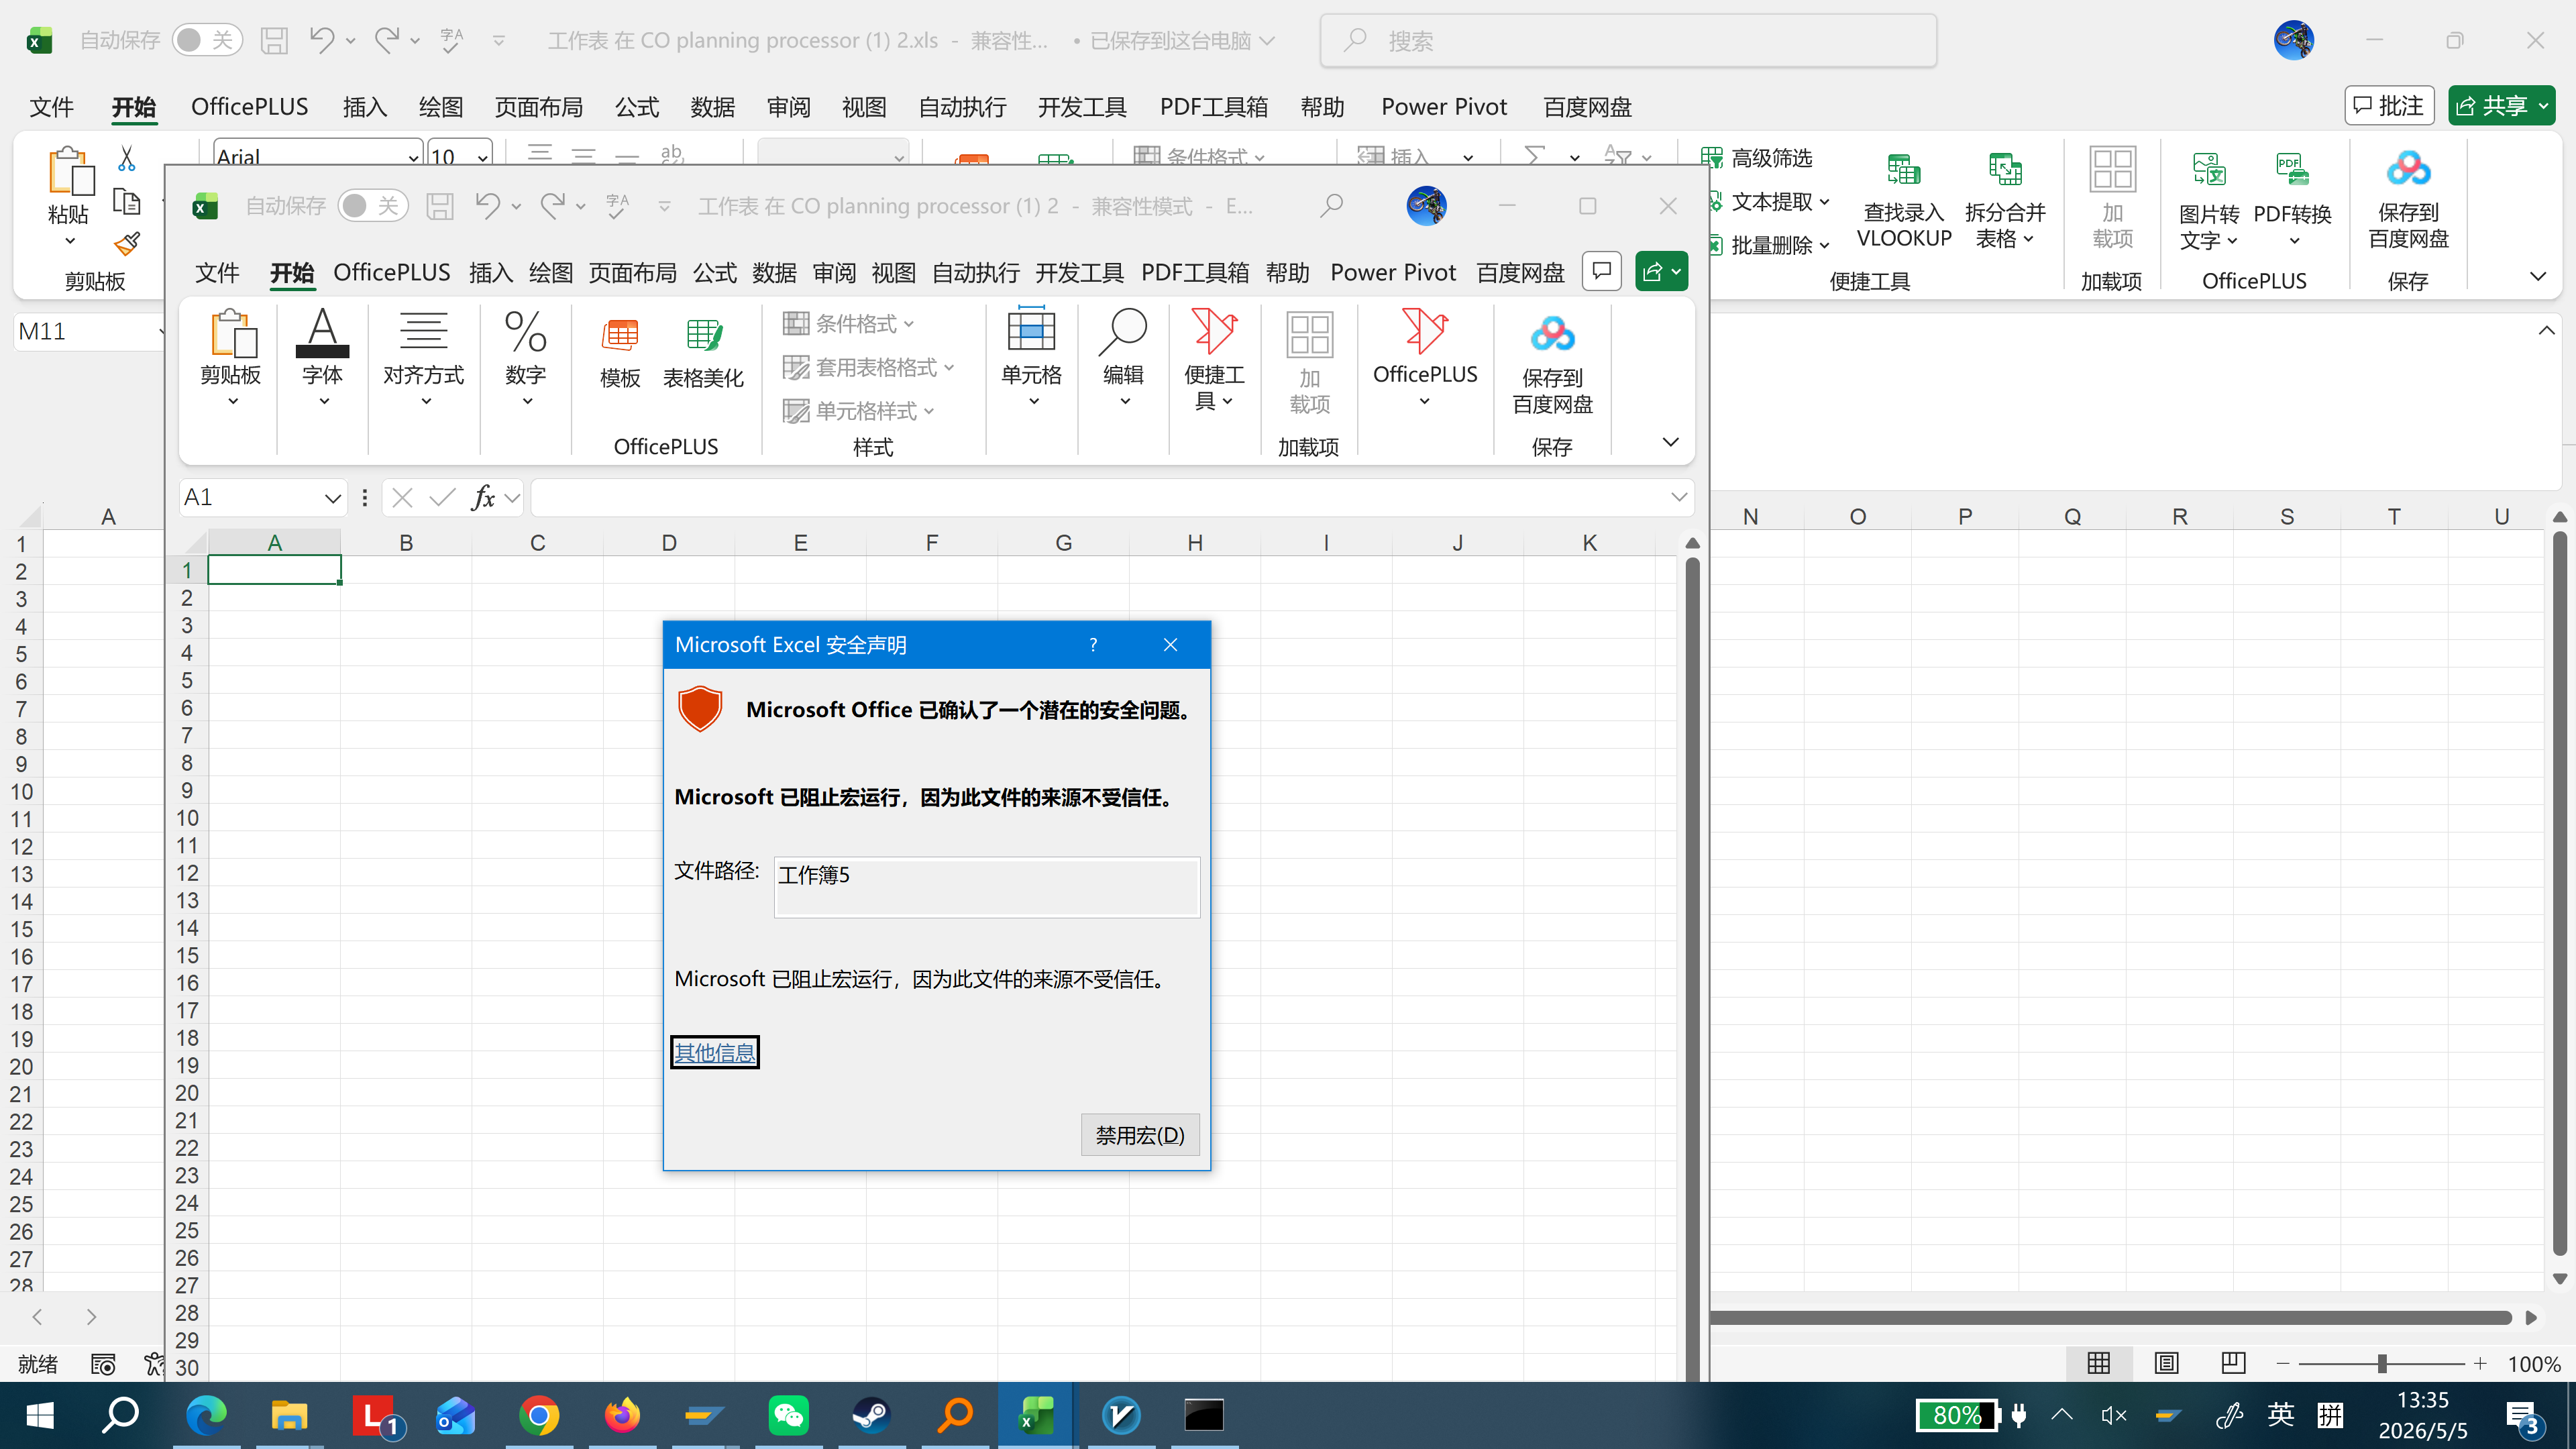
Task: Open 保存到百度网盘 in front window ribbon
Action: [1552, 365]
